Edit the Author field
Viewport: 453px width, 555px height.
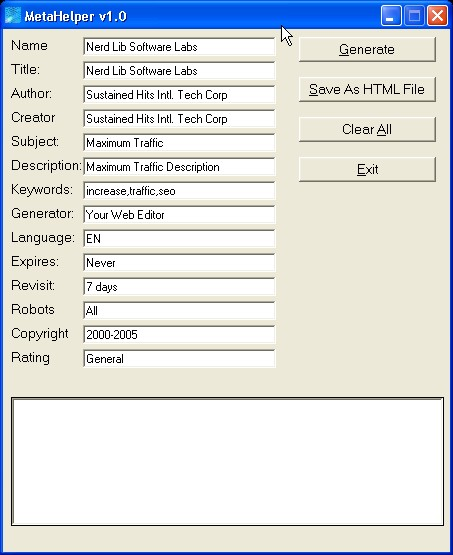click(x=179, y=95)
